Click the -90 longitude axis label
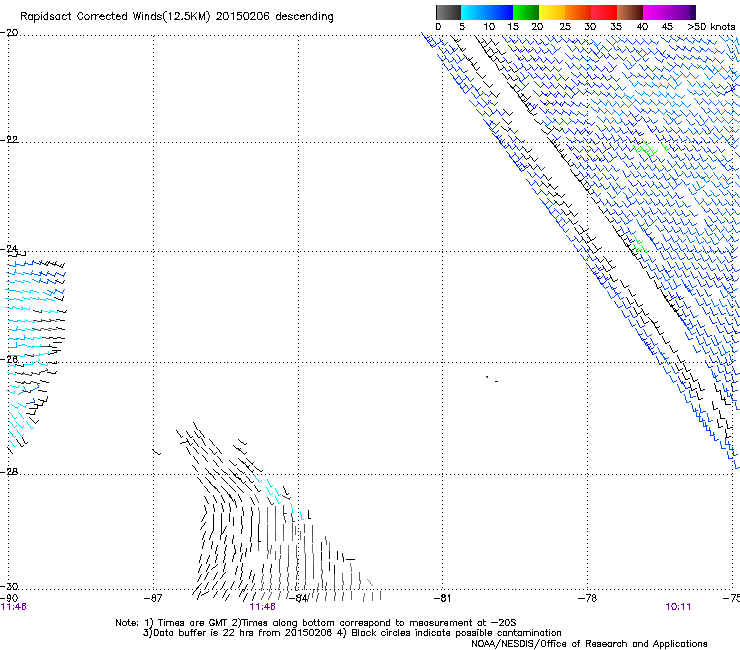The height and width of the screenshot is (650, 740). (9, 598)
